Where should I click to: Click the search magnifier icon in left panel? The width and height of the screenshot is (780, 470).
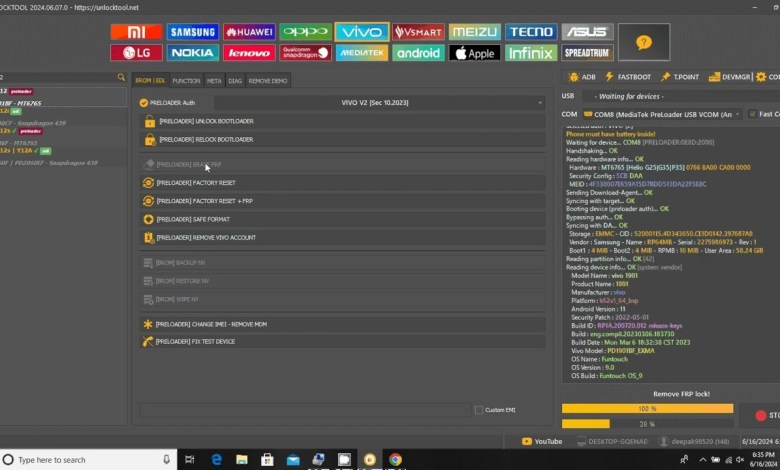click(x=121, y=77)
